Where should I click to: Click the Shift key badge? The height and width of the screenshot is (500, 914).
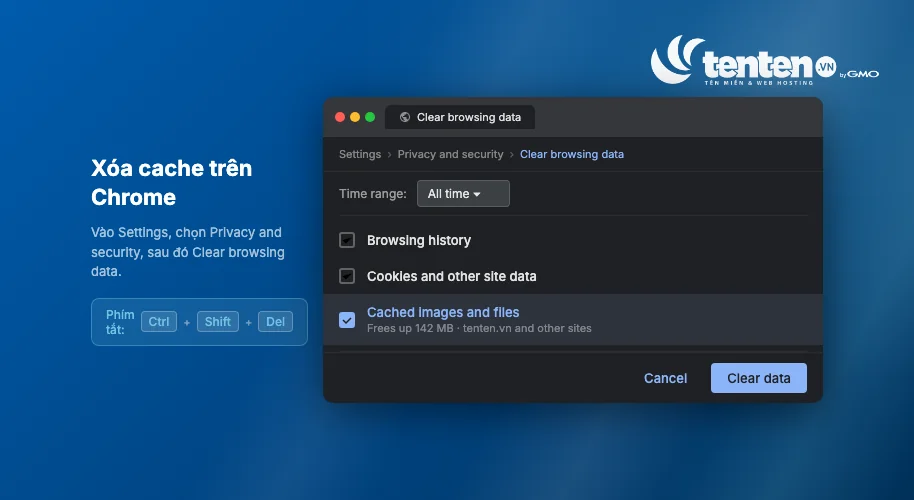[x=218, y=322]
